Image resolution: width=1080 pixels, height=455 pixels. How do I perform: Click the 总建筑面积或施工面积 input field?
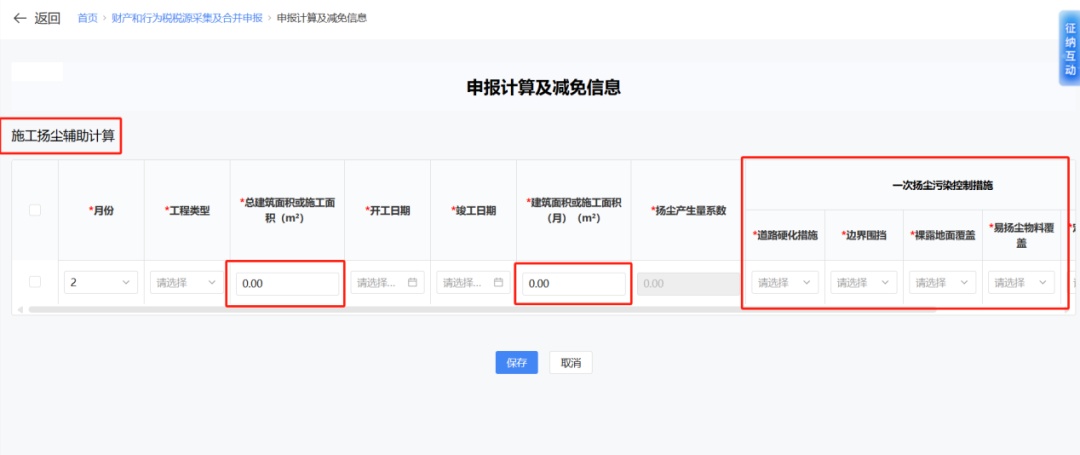click(x=287, y=284)
